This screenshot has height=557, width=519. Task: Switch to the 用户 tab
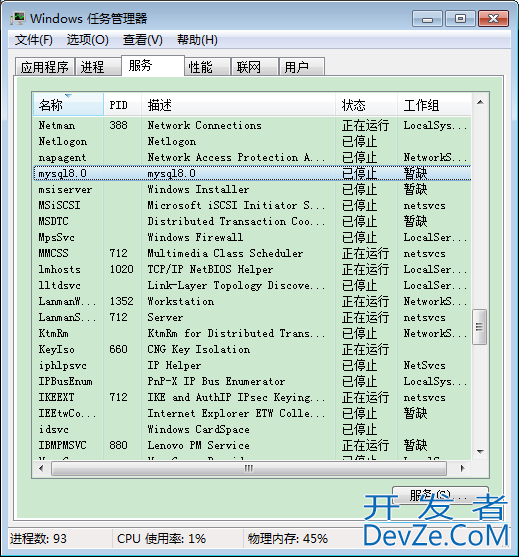(x=302, y=67)
